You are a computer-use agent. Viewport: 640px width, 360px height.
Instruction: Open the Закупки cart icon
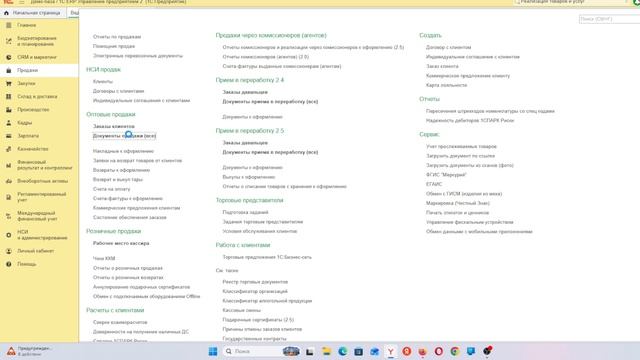click(x=9, y=83)
